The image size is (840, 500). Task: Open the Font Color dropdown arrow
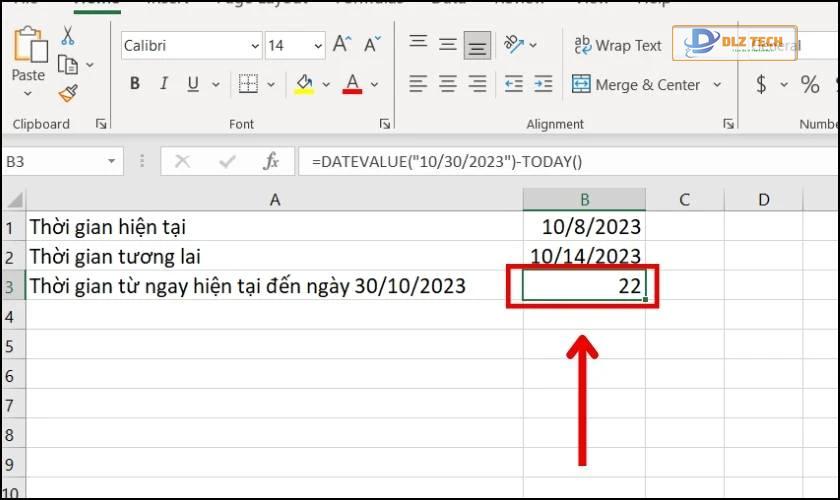374,85
